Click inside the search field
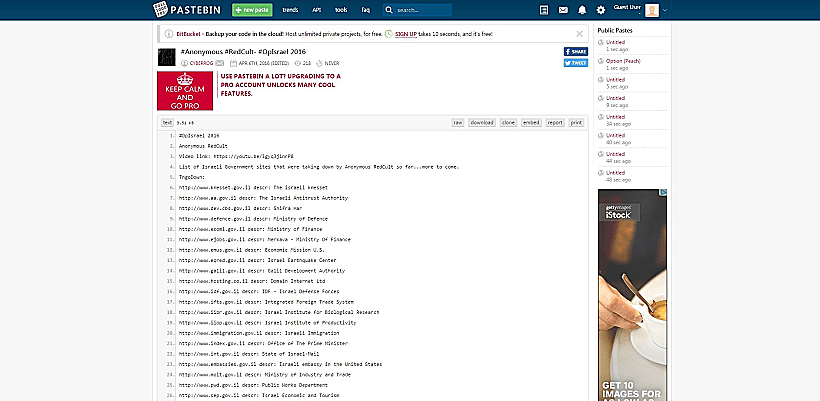Image resolution: width=820 pixels, height=401 pixels. pyautogui.click(x=420, y=10)
